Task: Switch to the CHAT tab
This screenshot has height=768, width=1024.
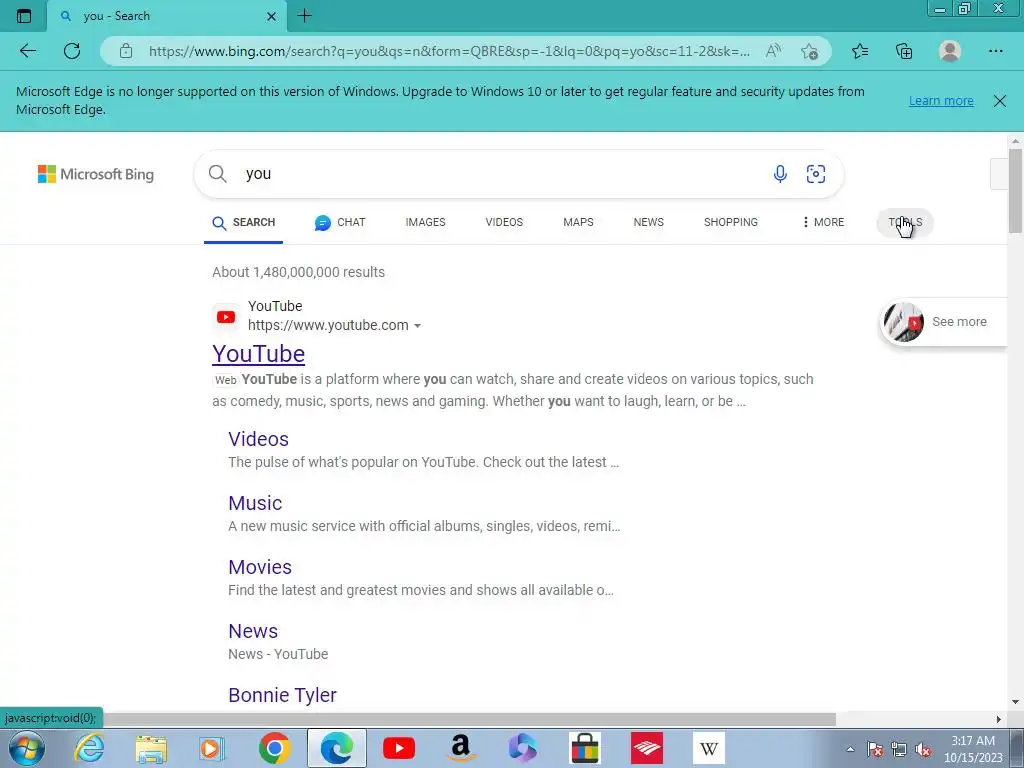Action: (x=340, y=222)
